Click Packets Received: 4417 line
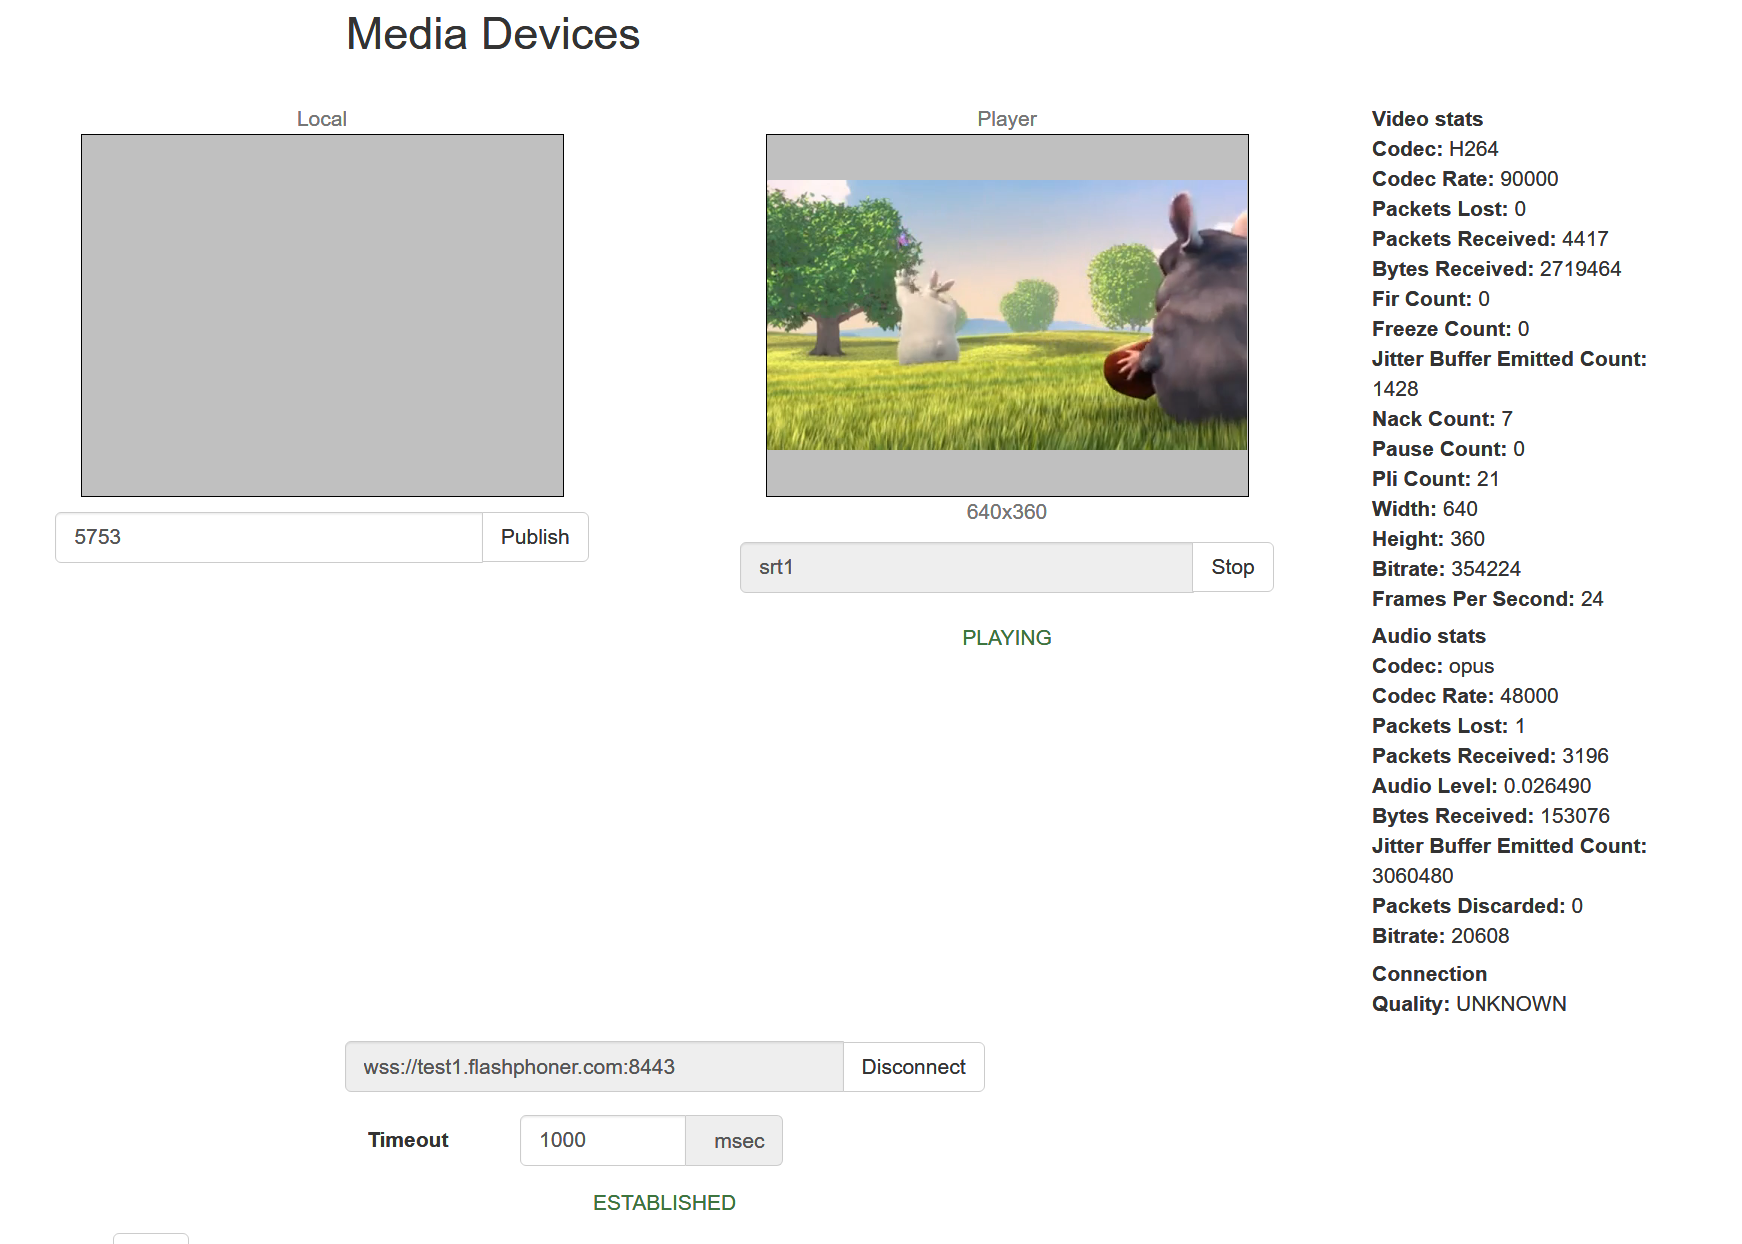Image resolution: width=1742 pixels, height=1244 pixels. tap(1490, 239)
